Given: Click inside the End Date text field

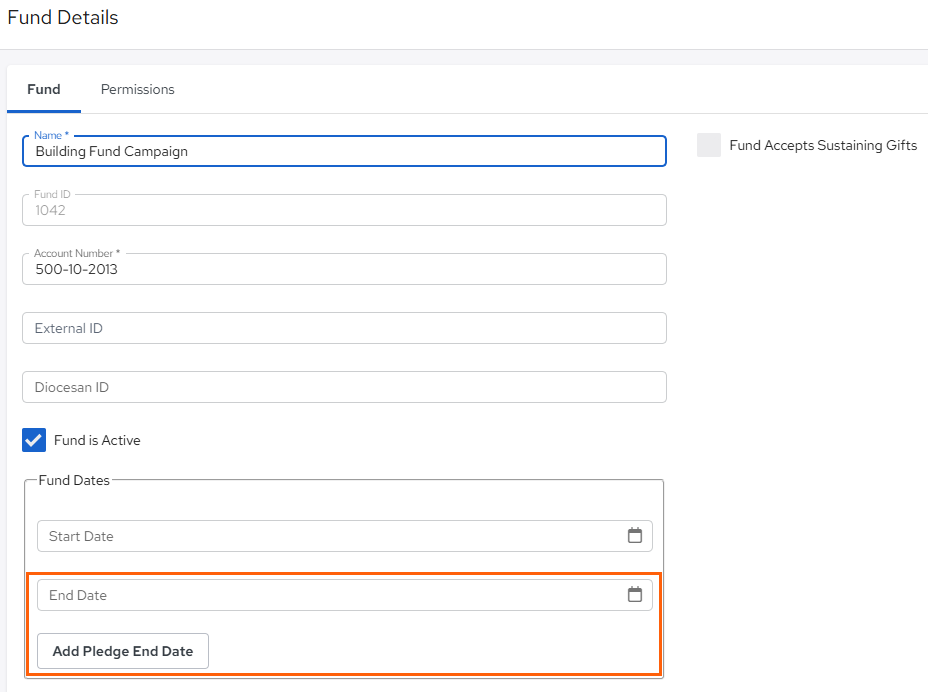Looking at the screenshot, I should click(331, 595).
